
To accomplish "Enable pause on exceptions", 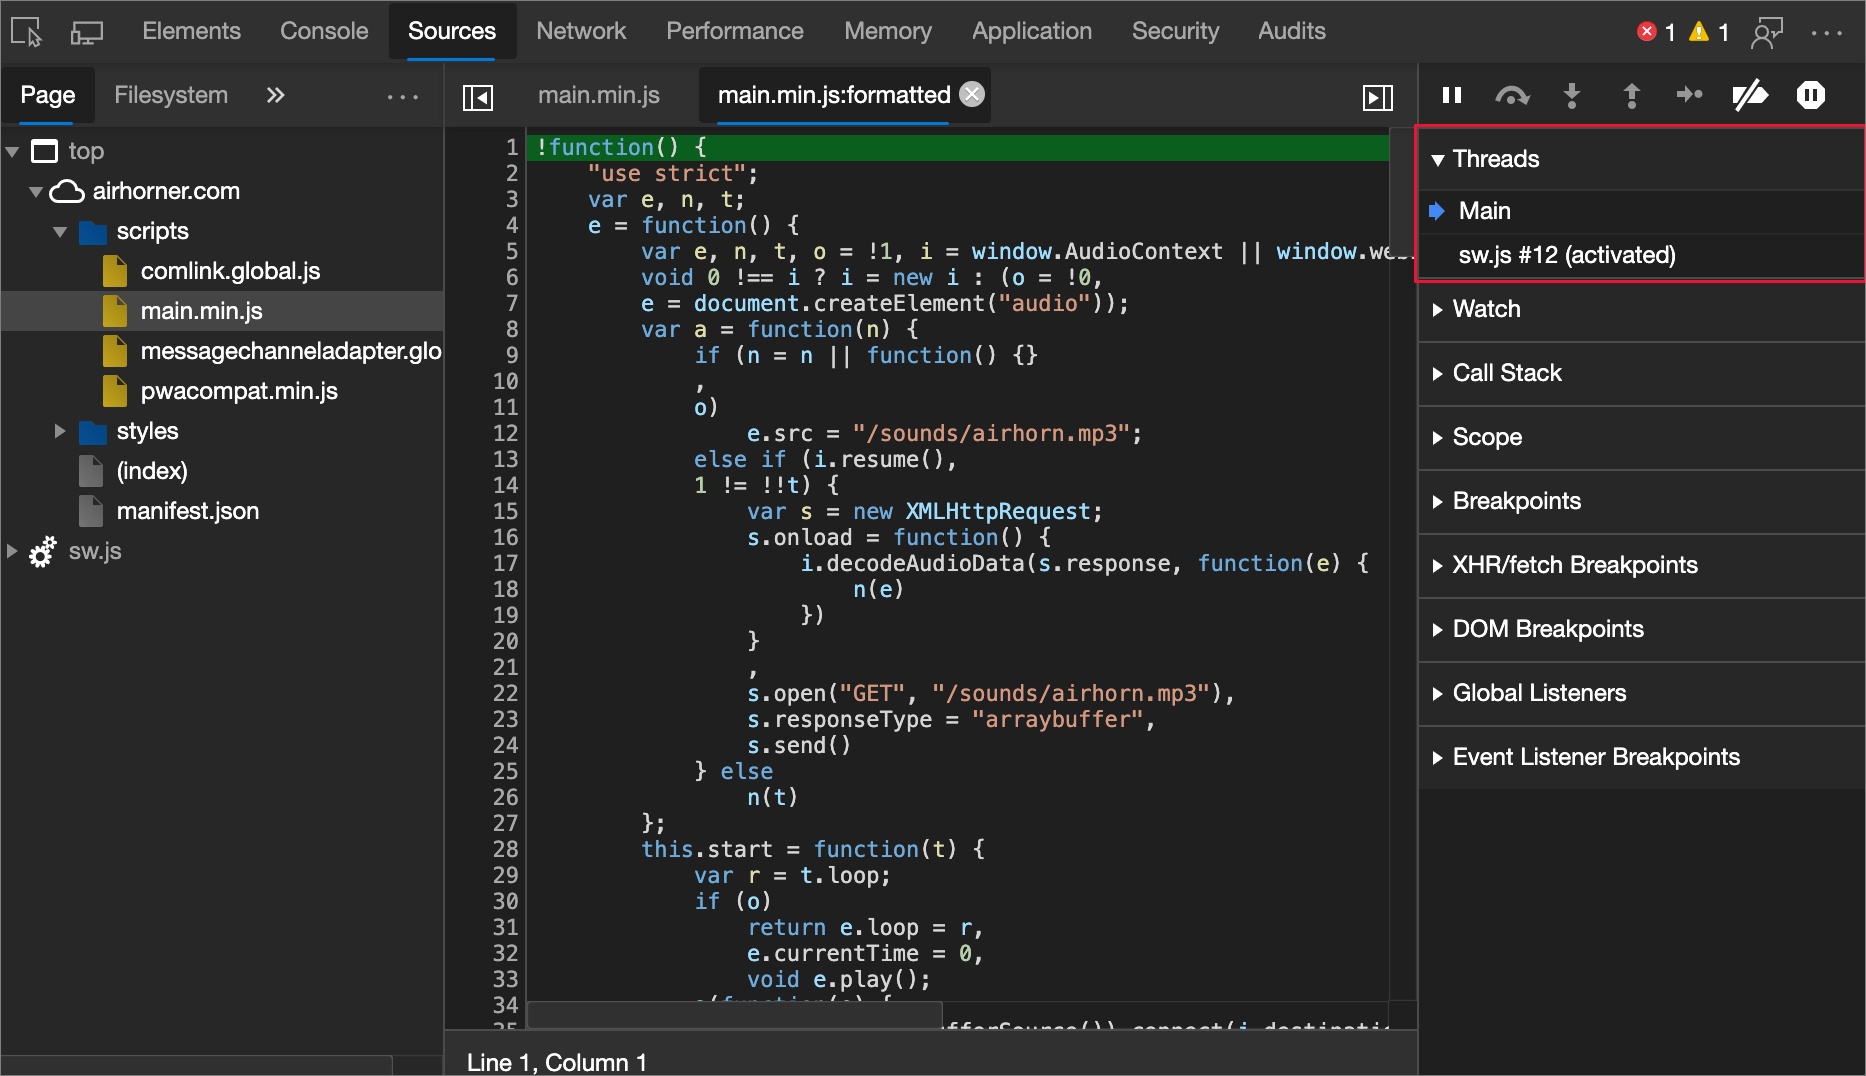I will [x=1810, y=95].
